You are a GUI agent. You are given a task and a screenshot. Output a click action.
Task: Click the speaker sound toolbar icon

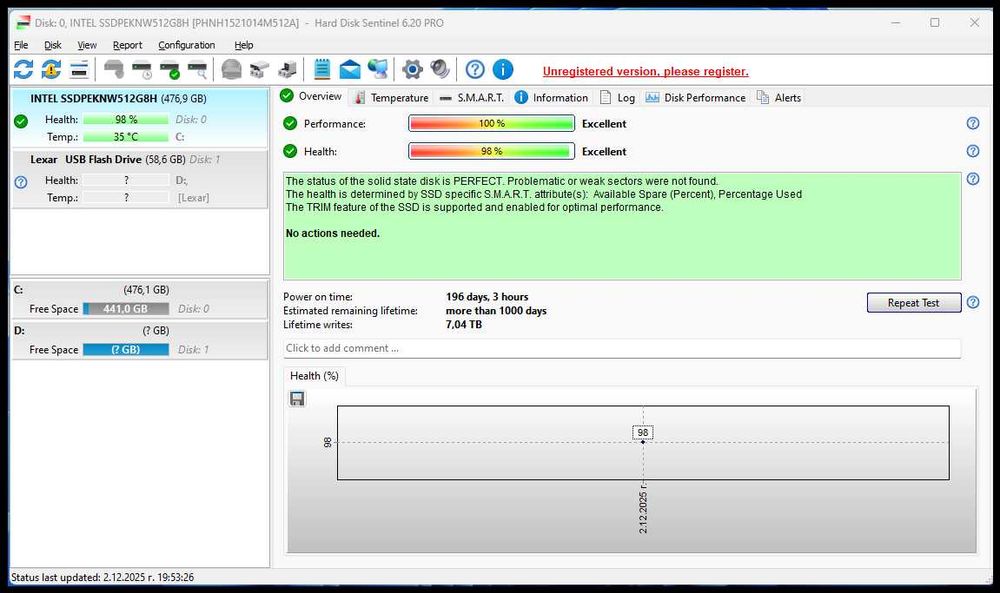click(440, 70)
